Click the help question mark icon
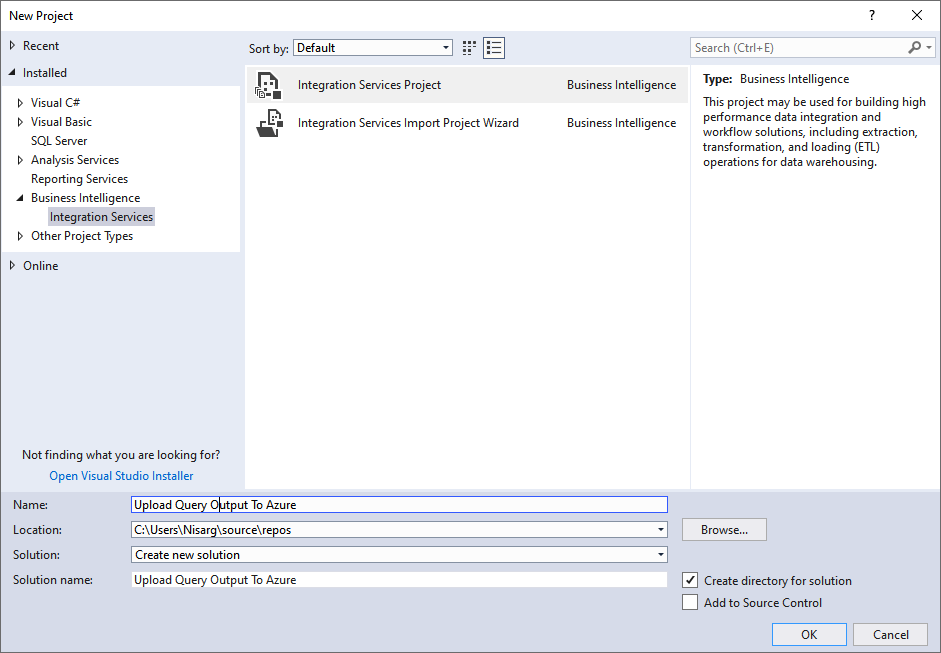The image size is (941, 653). [x=872, y=15]
